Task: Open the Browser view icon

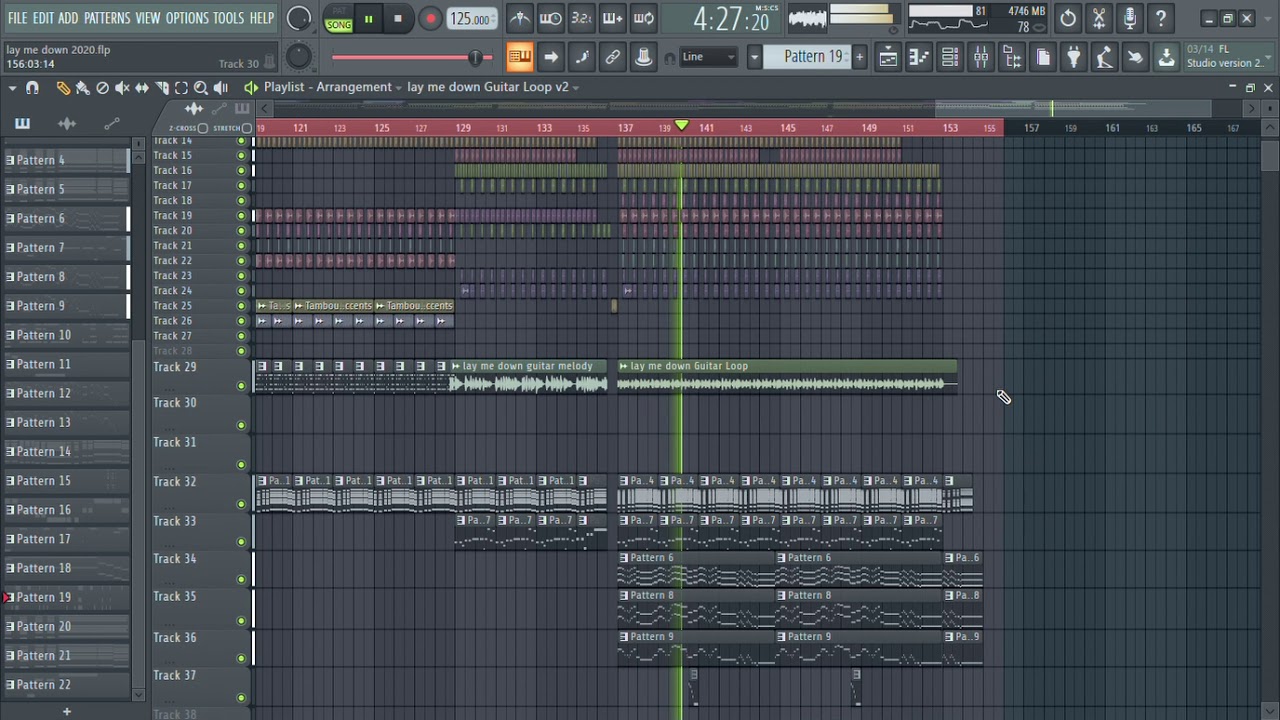Action: pos(1011,57)
